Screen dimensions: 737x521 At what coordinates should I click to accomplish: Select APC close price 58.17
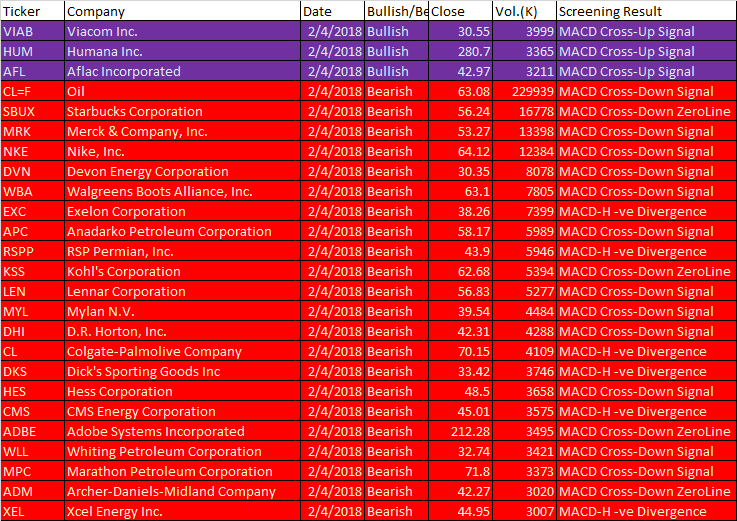pyautogui.click(x=461, y=231)
